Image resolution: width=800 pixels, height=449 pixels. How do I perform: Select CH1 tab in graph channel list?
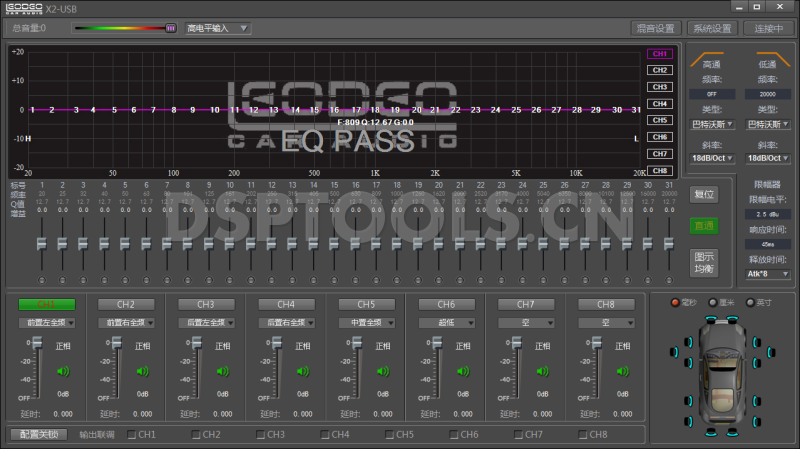coord(660,54)
